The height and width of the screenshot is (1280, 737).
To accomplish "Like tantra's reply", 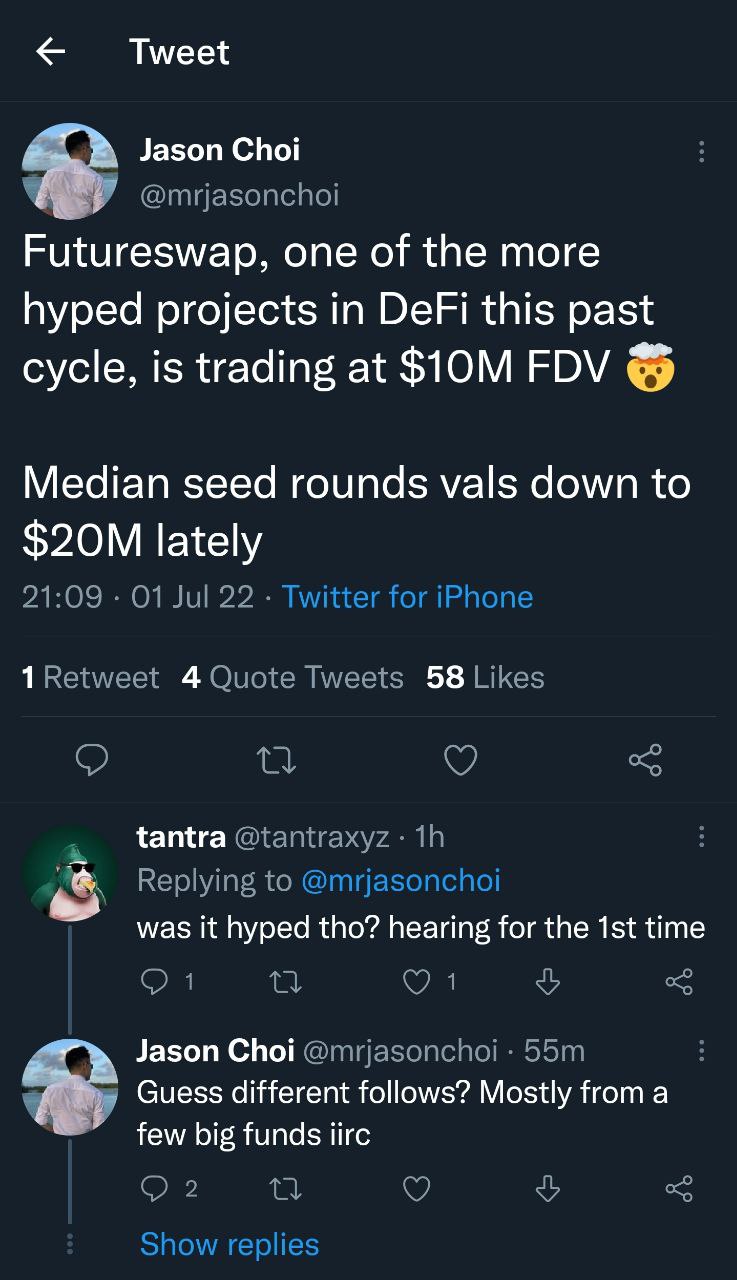I will [x=416, y=983].
